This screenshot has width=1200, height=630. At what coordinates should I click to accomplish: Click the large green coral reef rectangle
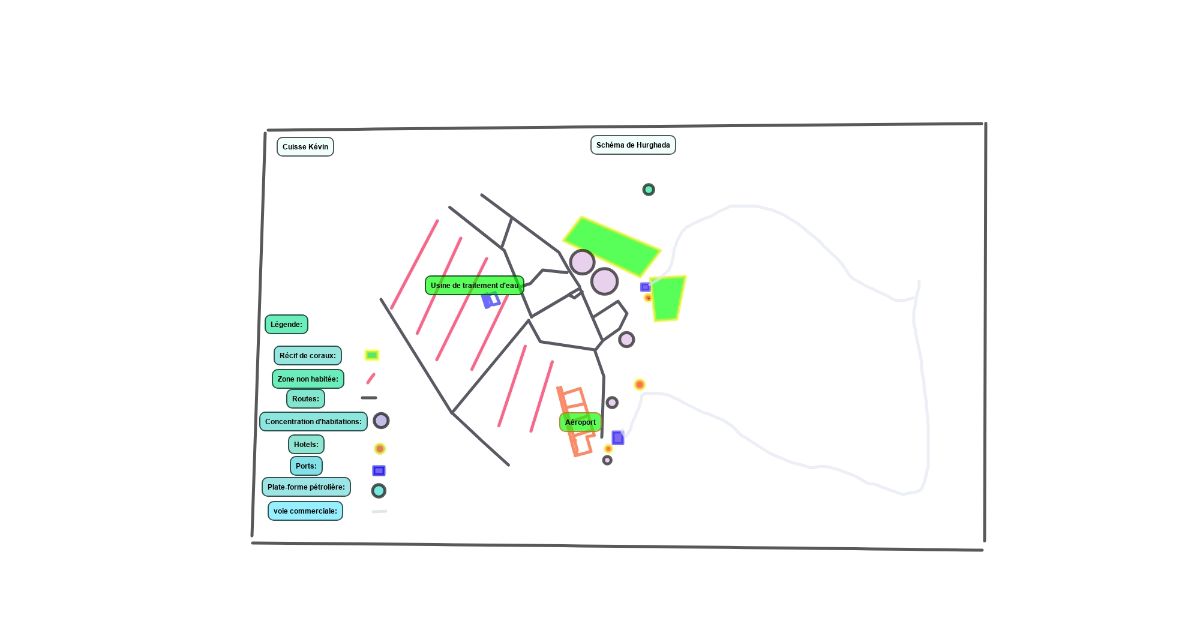coord(611,246)
